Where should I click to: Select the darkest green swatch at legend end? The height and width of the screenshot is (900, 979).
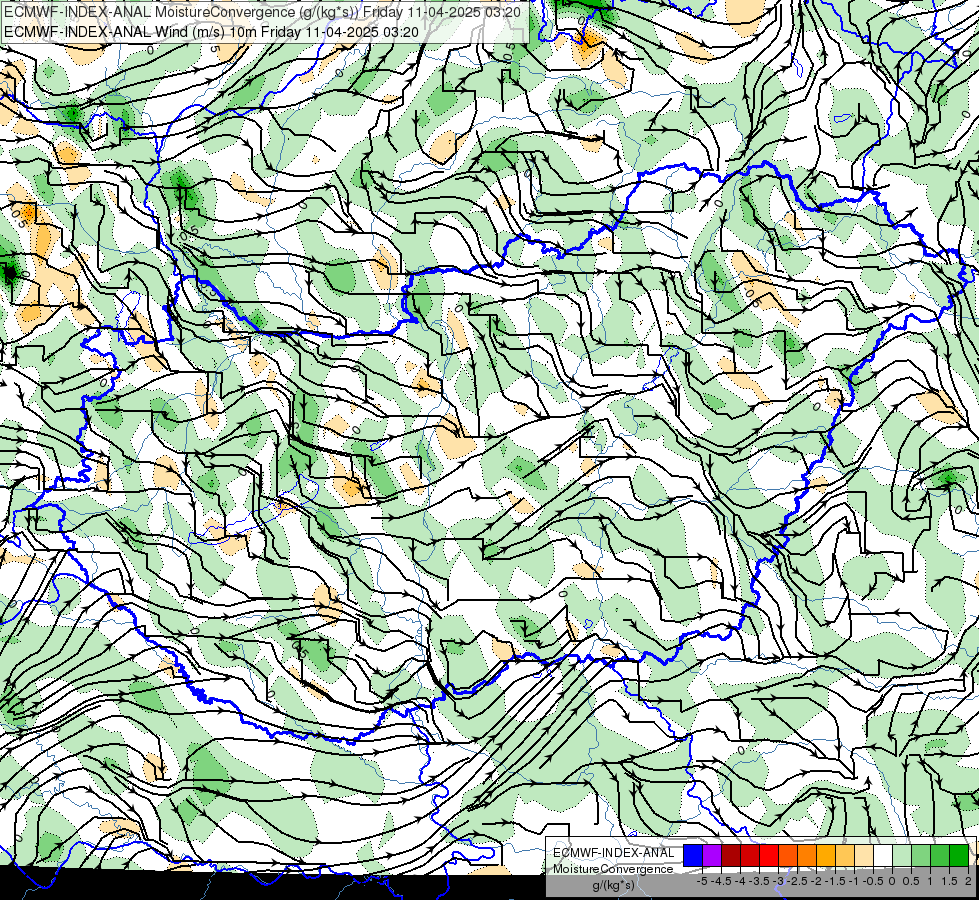(x=959, y=855)
